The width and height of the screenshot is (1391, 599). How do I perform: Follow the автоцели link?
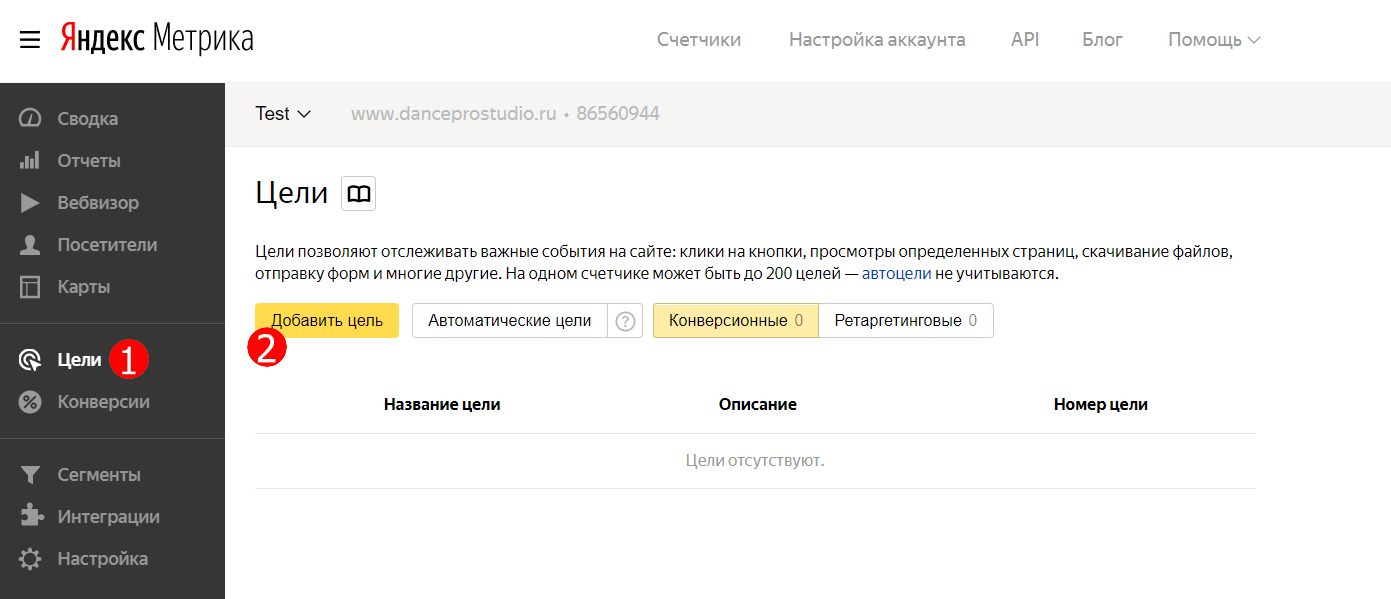click(897, 273)
